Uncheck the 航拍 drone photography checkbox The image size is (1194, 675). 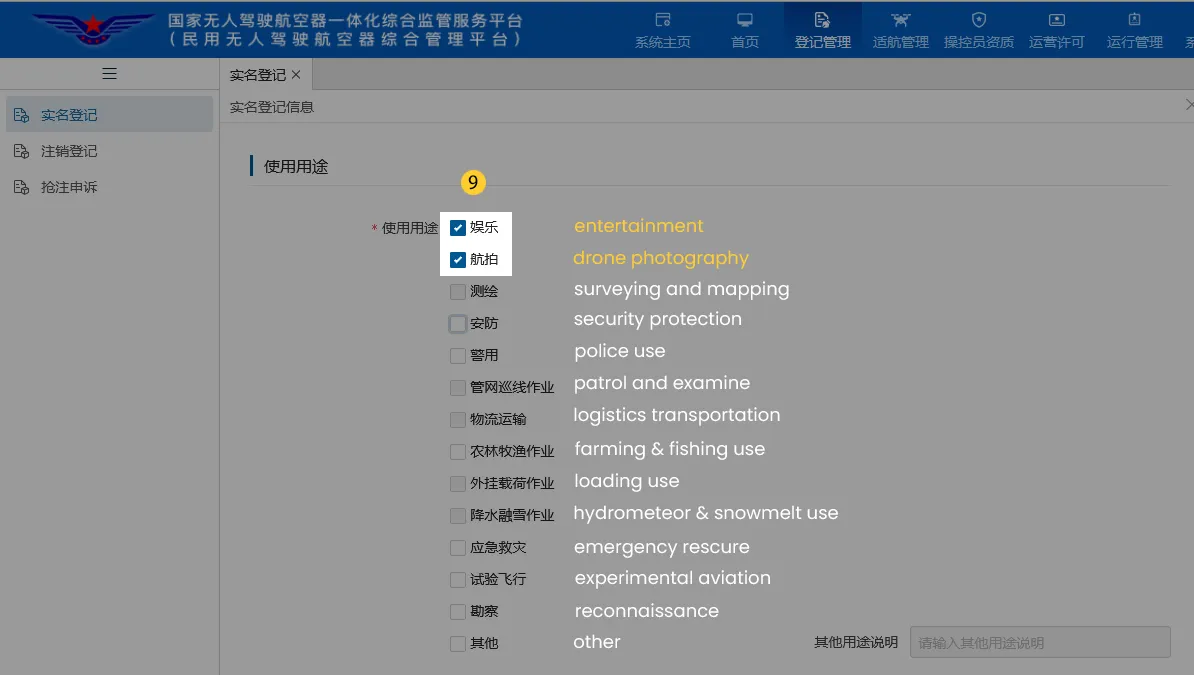pos(456,259)
